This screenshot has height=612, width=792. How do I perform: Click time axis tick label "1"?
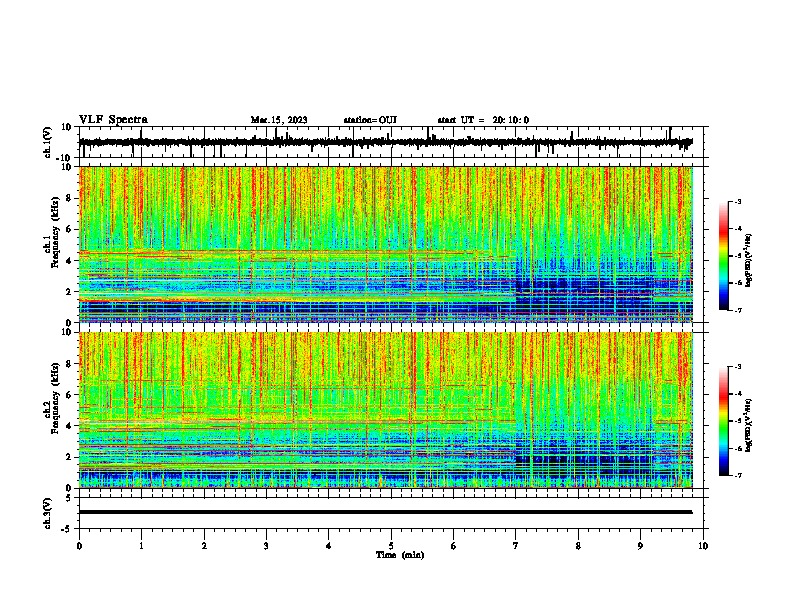[141, 546]
